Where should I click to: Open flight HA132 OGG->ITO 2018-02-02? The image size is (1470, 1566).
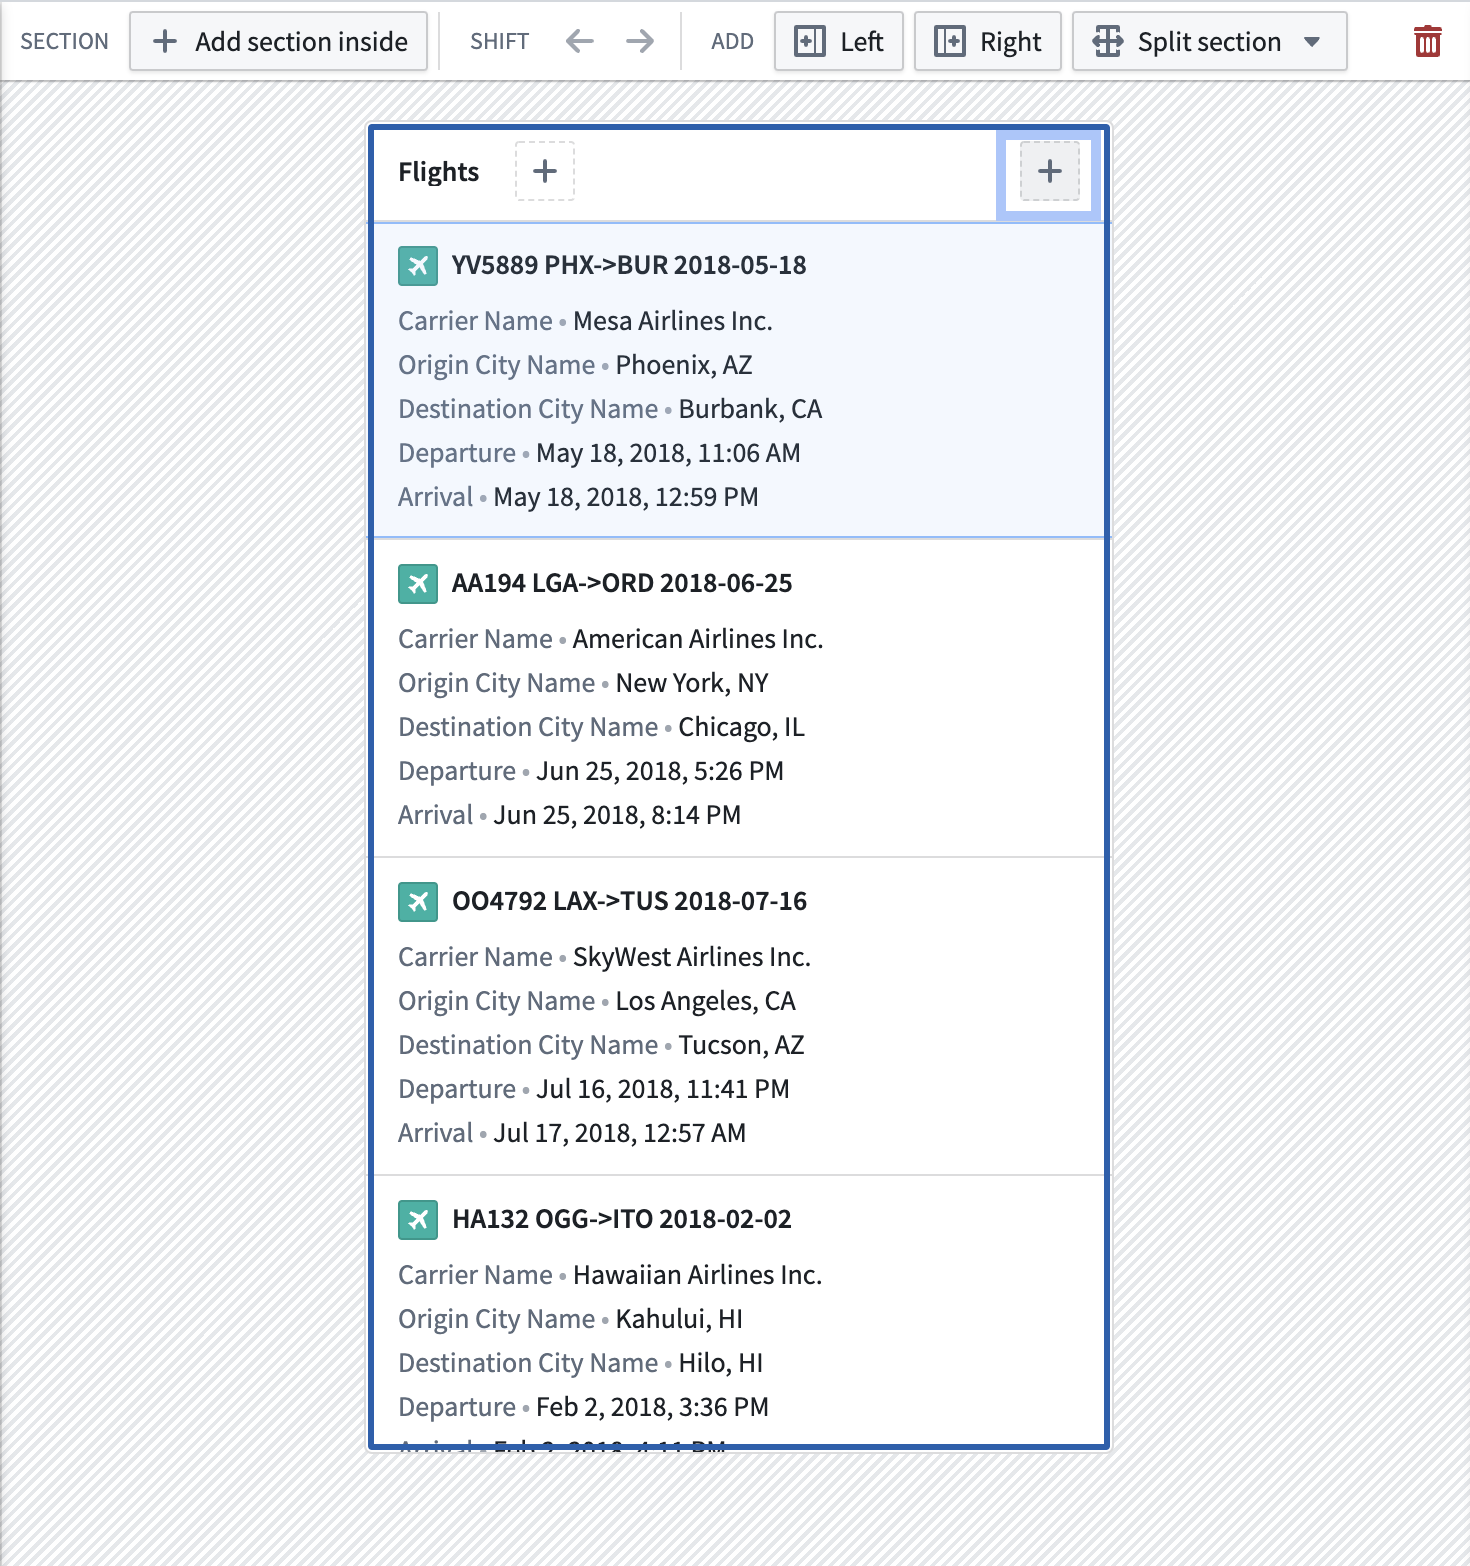(x=622, y=1219)
